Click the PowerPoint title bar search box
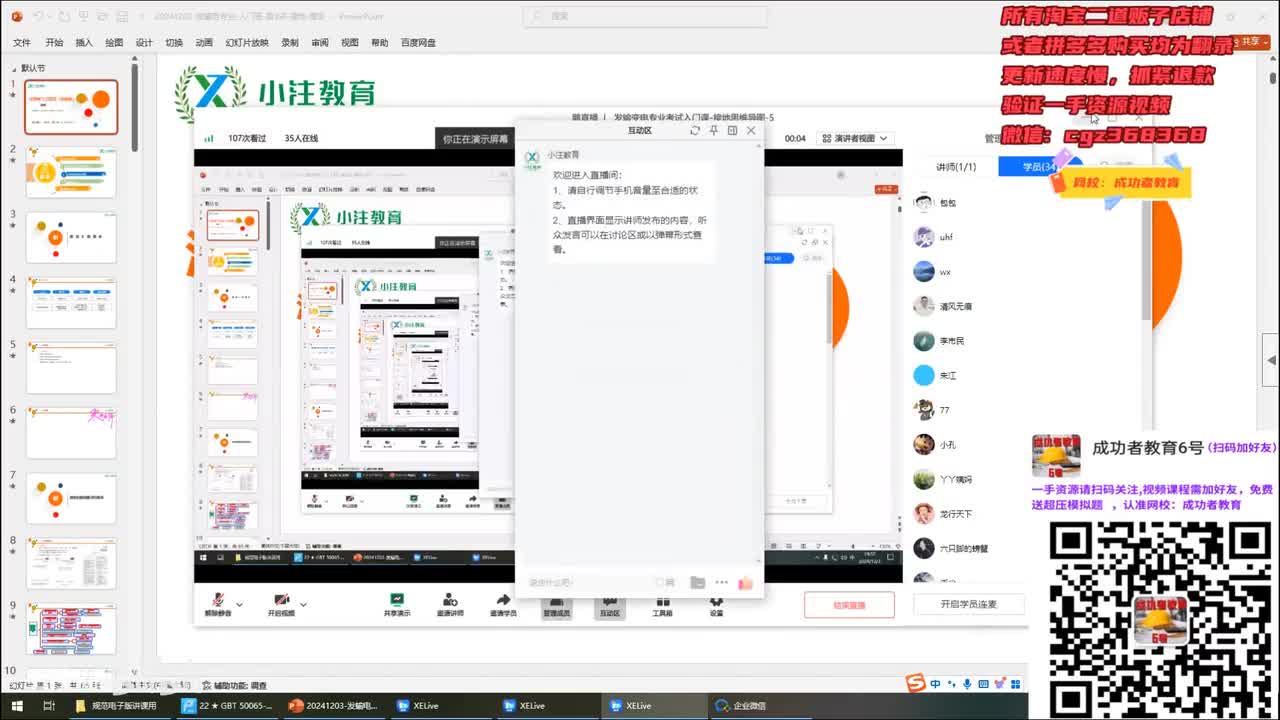1280x720 pixels. click(x=646, y=16)
